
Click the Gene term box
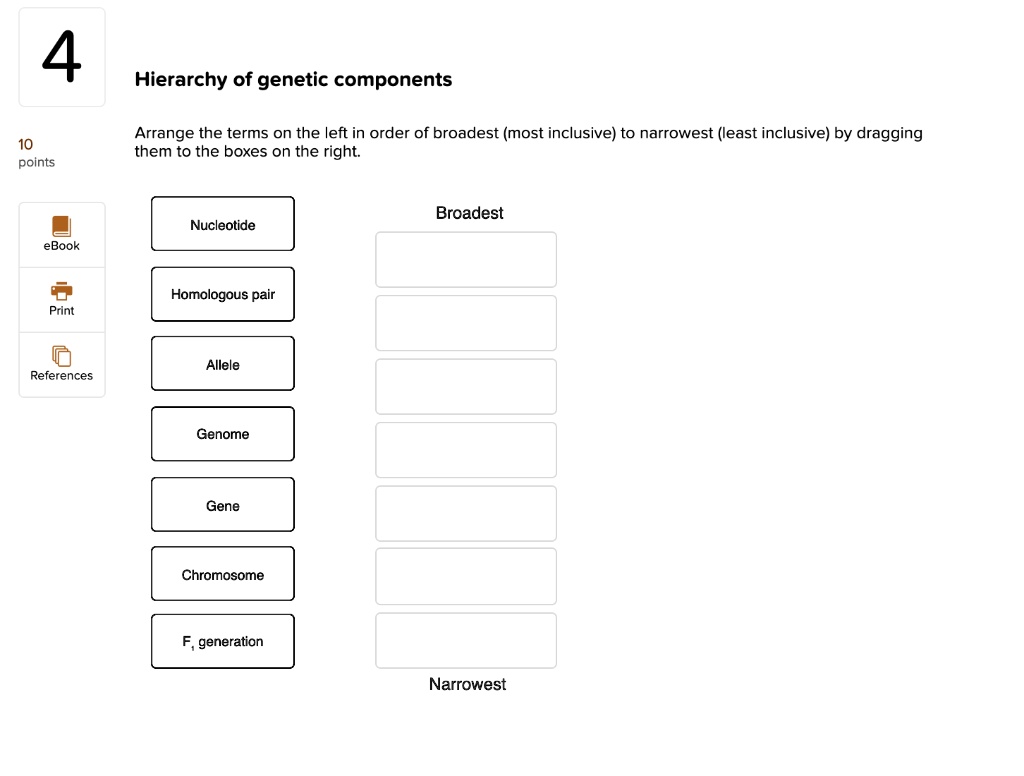pos(222,504)
